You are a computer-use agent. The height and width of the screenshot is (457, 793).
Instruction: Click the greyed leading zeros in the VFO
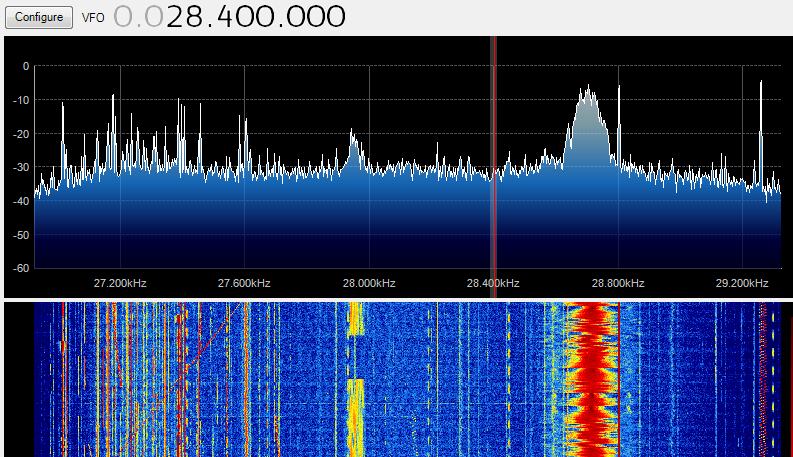pos(138,17)
